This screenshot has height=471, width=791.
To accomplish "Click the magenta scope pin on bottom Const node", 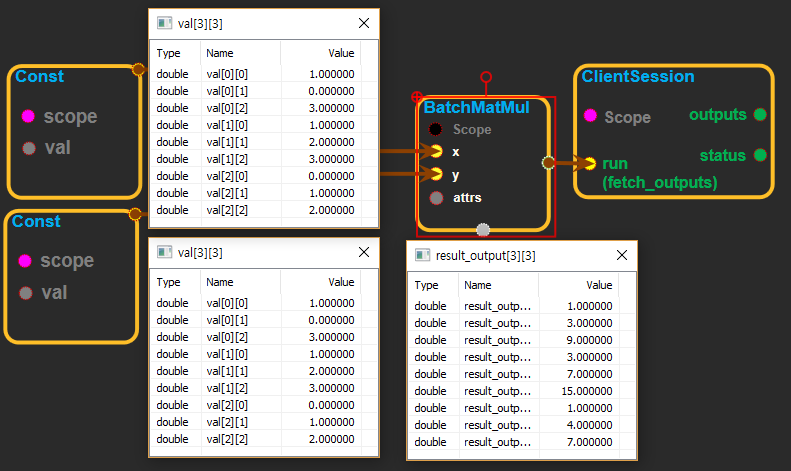I will [x=25, y=261].
